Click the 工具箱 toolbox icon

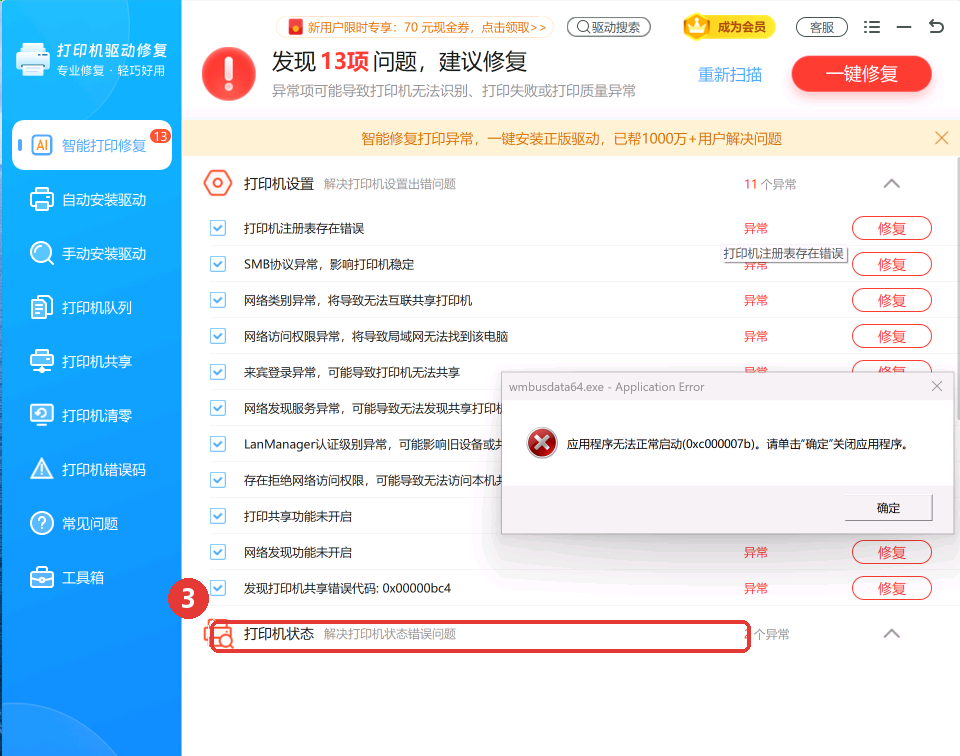pos(42,577)
